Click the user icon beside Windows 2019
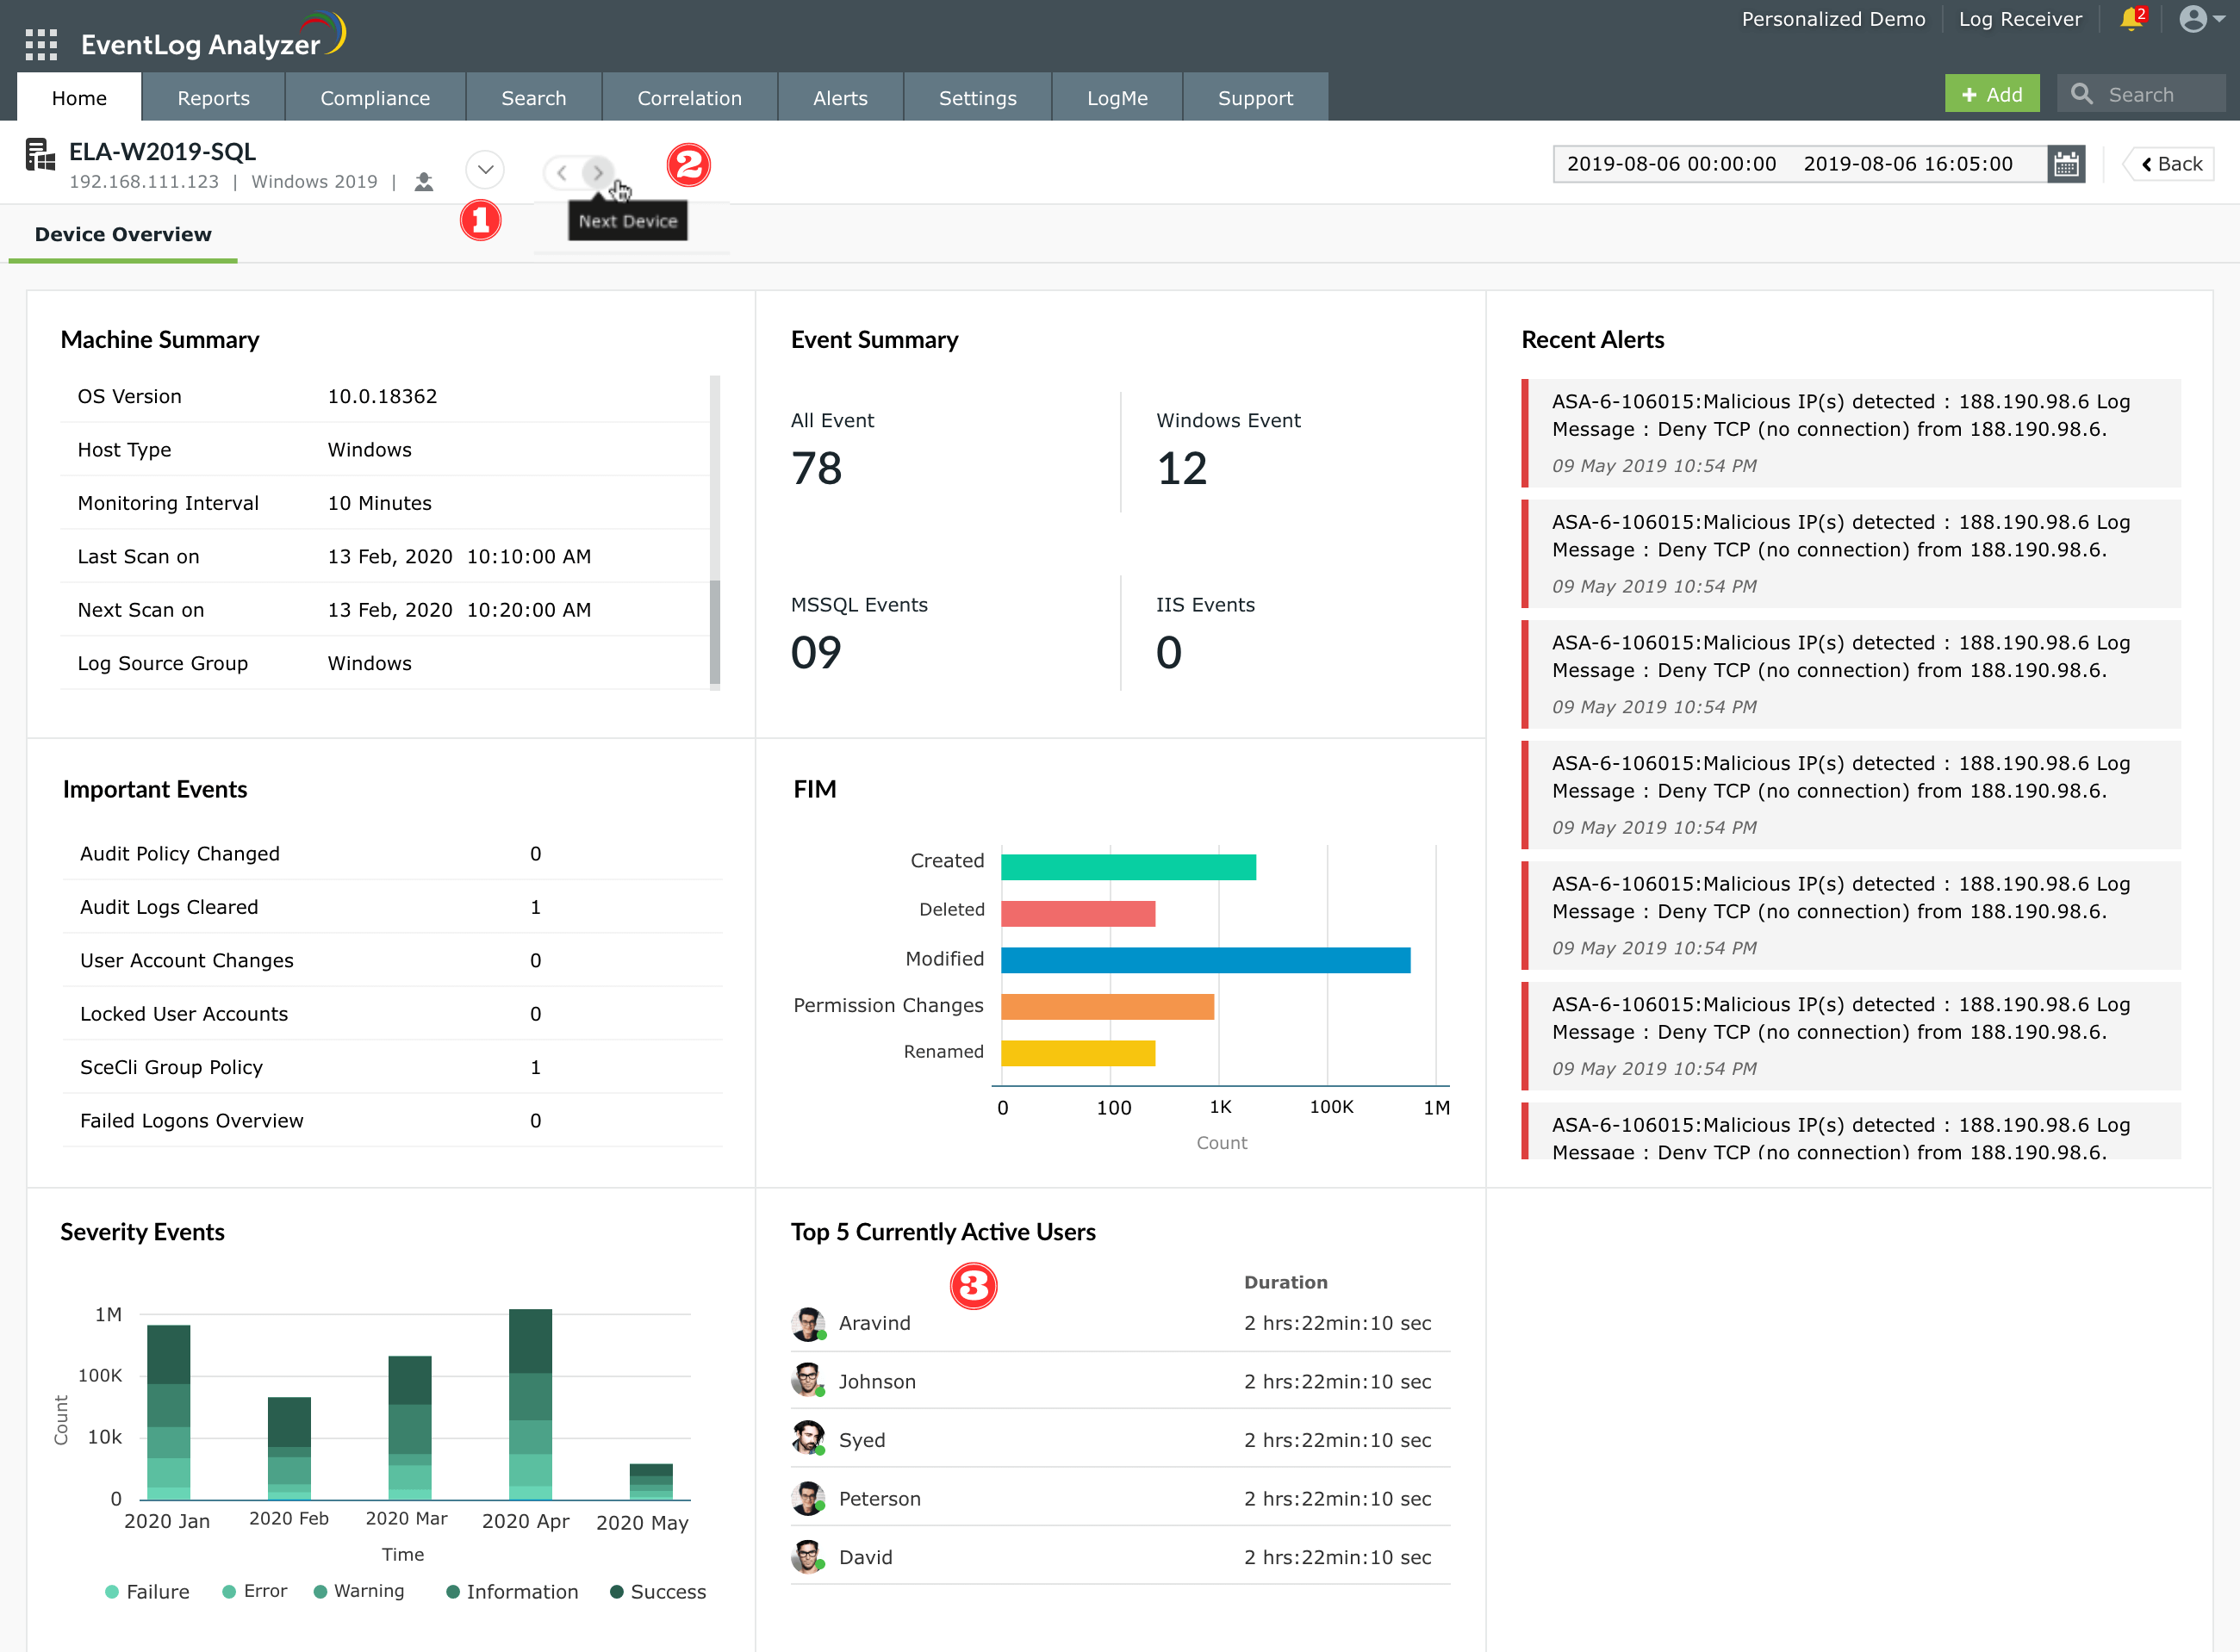2240x1652 pixels. tap(424, 182)
